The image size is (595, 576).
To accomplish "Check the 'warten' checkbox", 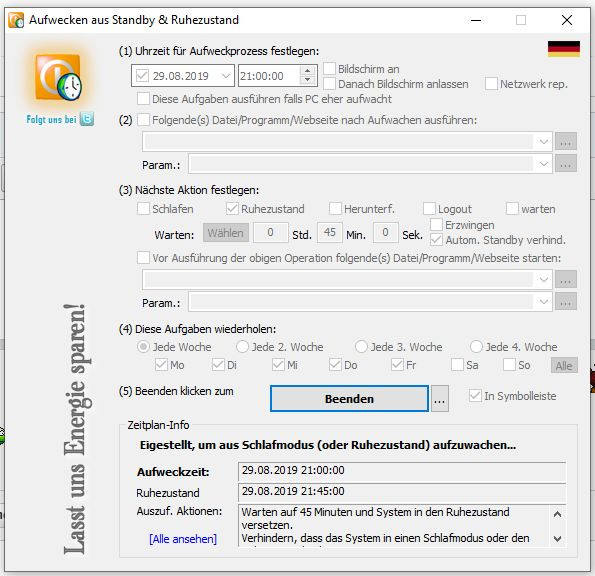I will tap(512, 208).
